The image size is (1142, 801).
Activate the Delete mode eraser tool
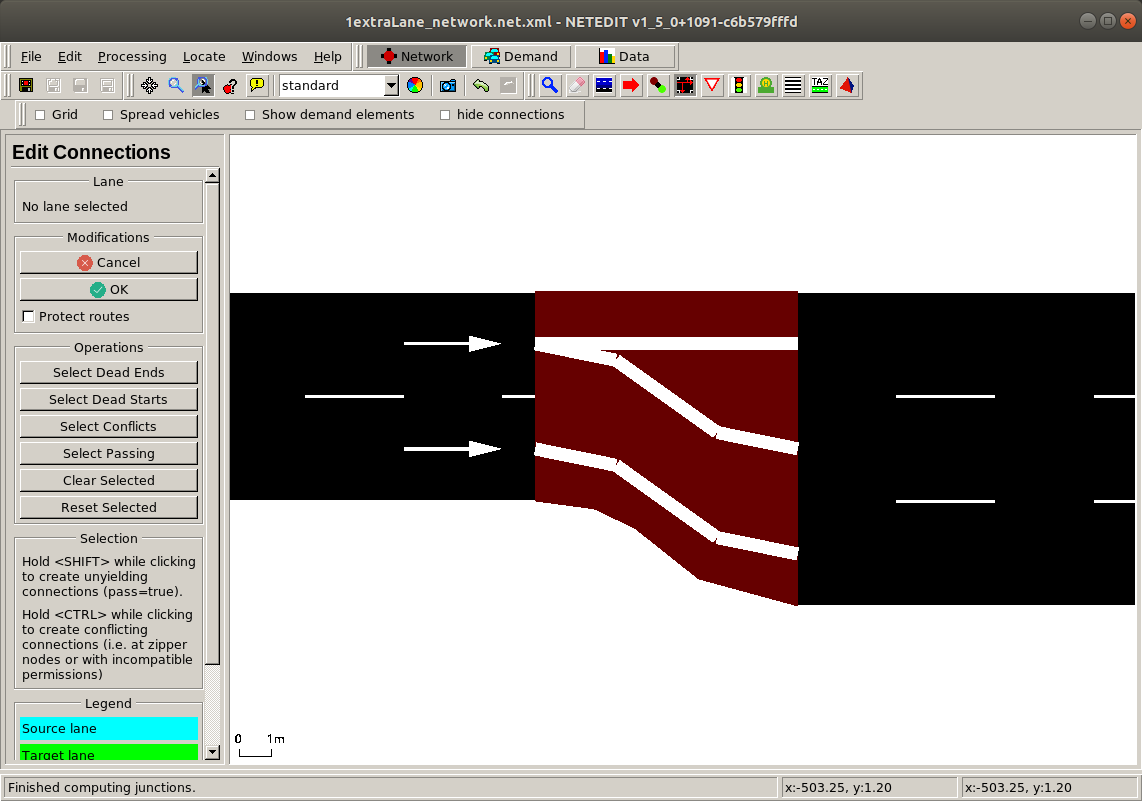coord(576,85)
